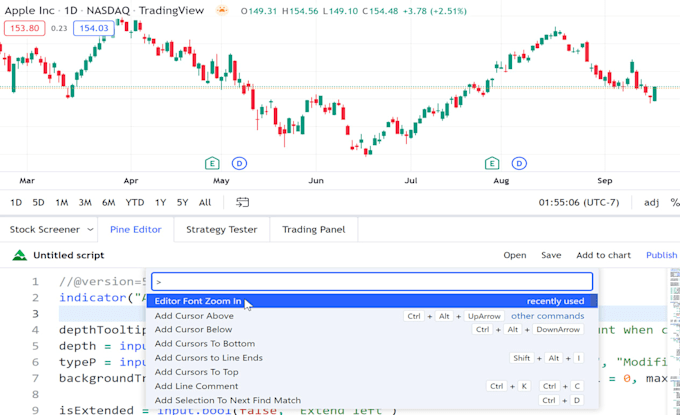Click the August dividend D marker

pyautogui.click(x=519, y=163)
